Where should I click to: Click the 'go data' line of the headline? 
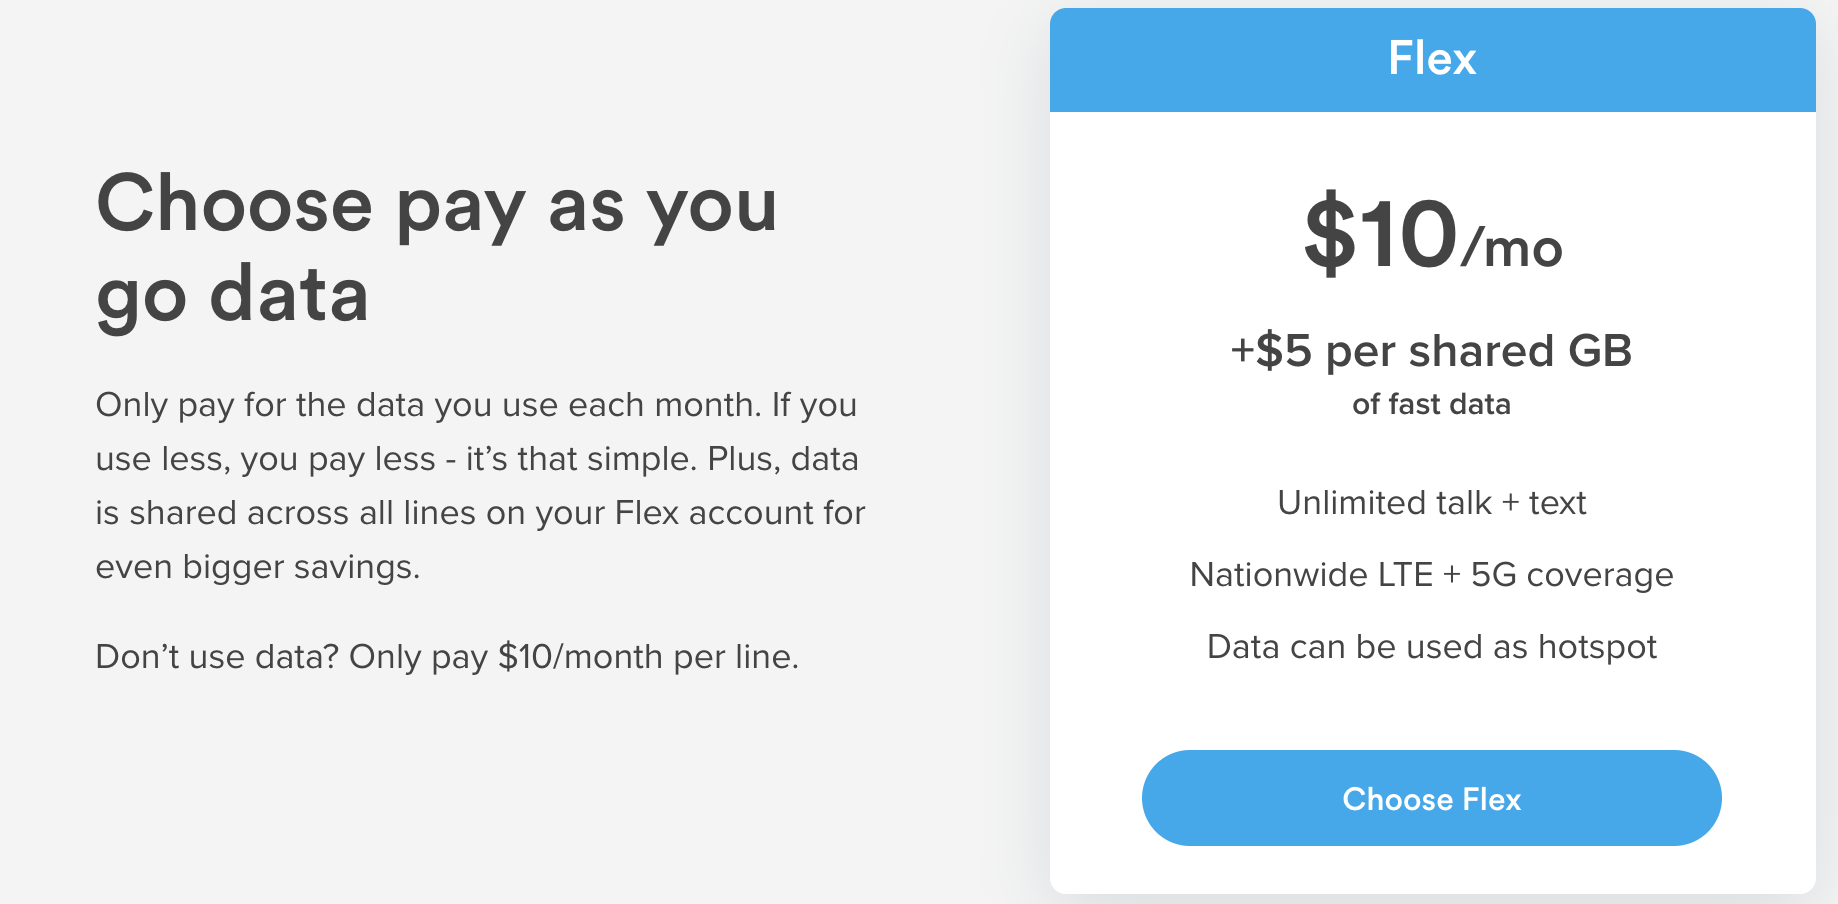[x=232, y=294]
